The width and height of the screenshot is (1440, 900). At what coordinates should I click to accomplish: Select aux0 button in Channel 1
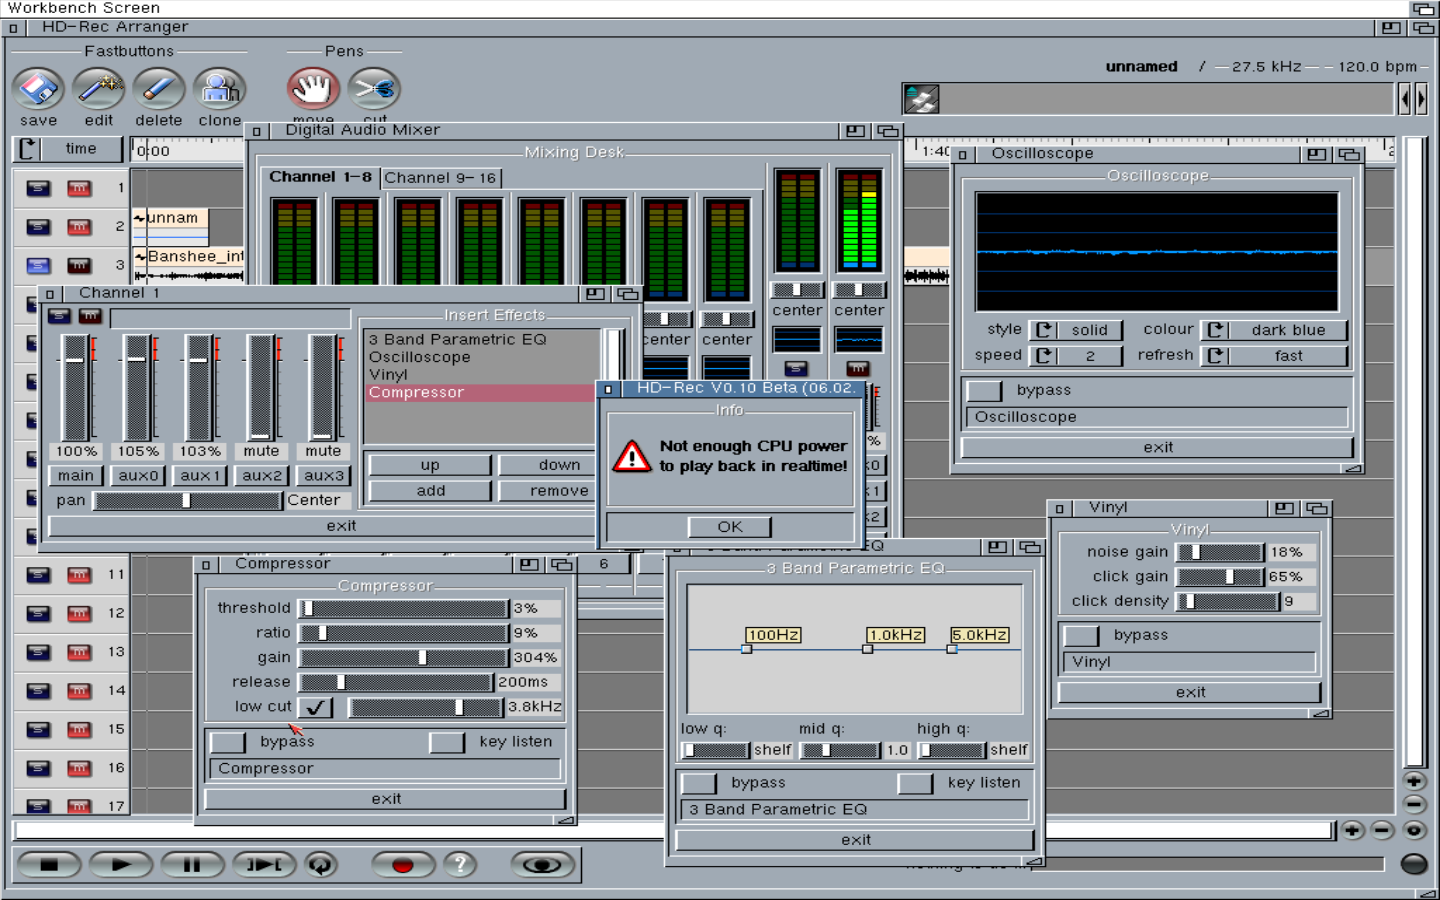pyautogui.click(x=138, y=476)
